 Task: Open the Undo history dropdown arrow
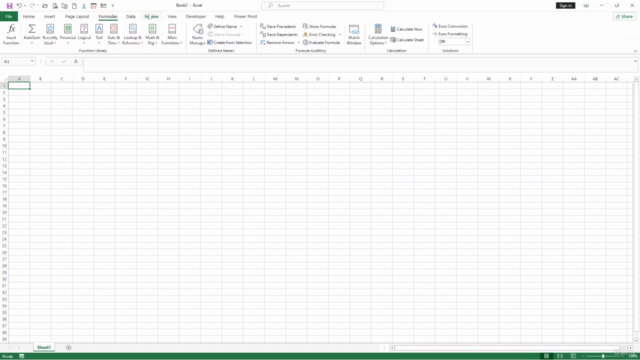pos(24,6)
